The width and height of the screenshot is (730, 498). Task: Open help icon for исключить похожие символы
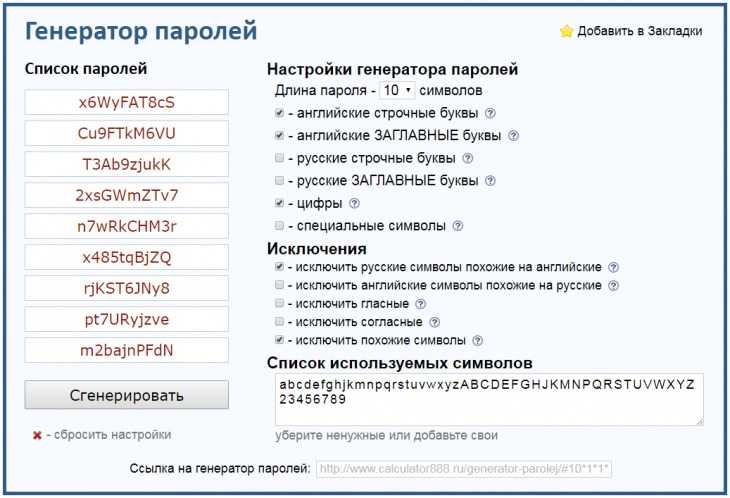(x=478, y=340)
